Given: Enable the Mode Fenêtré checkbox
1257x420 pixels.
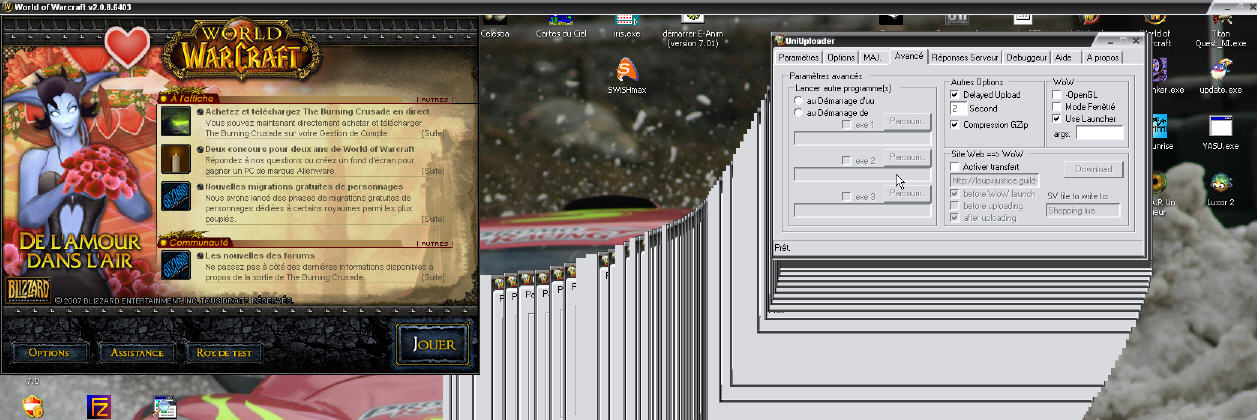Looking at the screenshot, I should (1057, 107).
